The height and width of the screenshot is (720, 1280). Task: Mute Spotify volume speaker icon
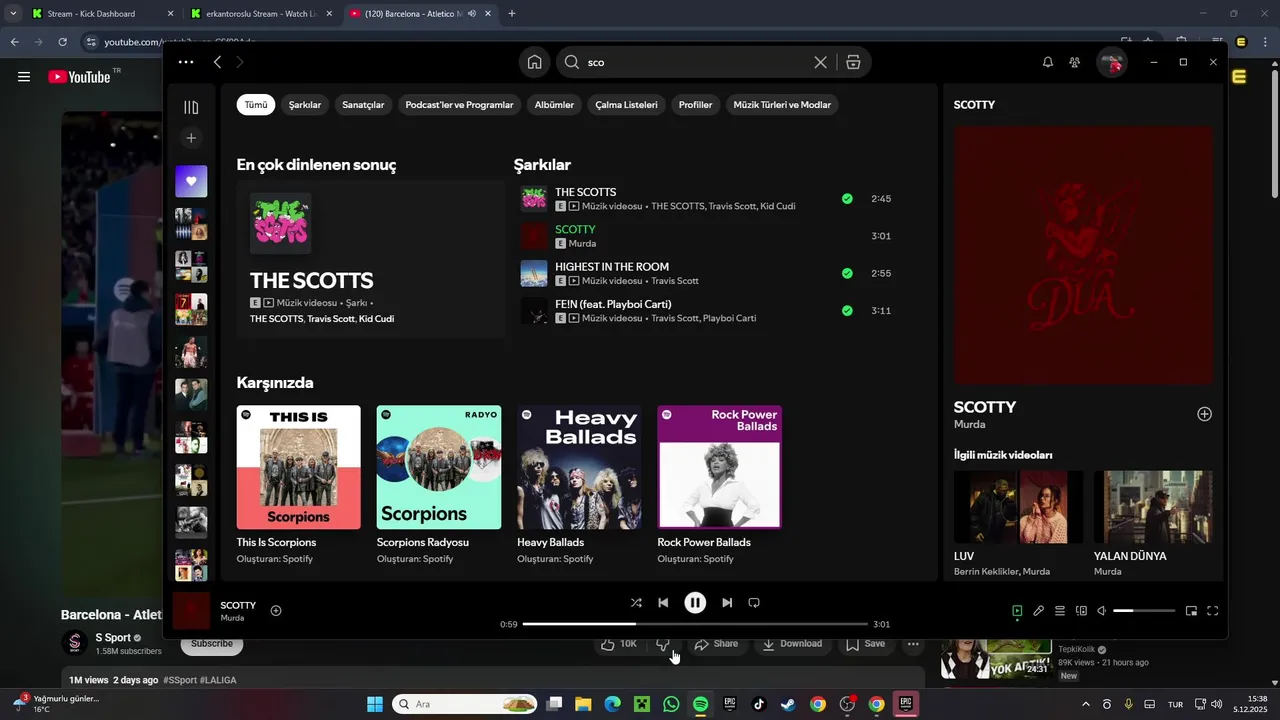tap(1102, 611)
